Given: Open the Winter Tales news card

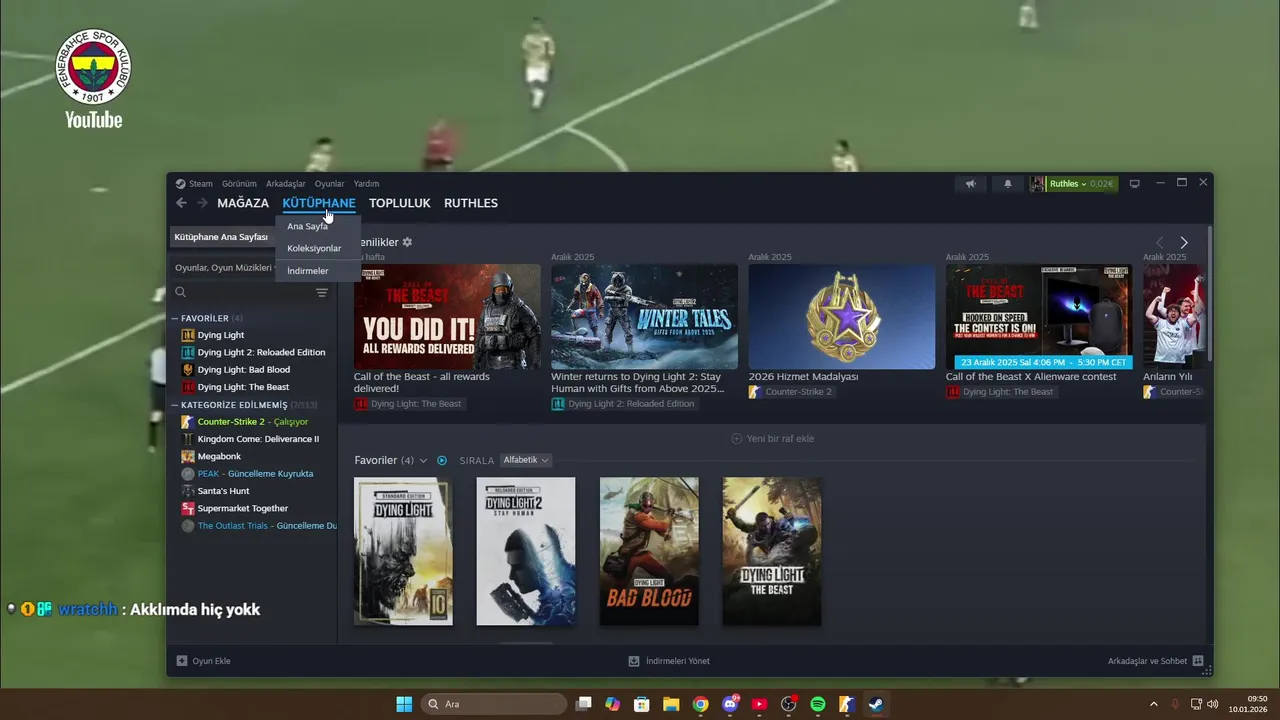Looking at the screenshot, I should [644, 317].
